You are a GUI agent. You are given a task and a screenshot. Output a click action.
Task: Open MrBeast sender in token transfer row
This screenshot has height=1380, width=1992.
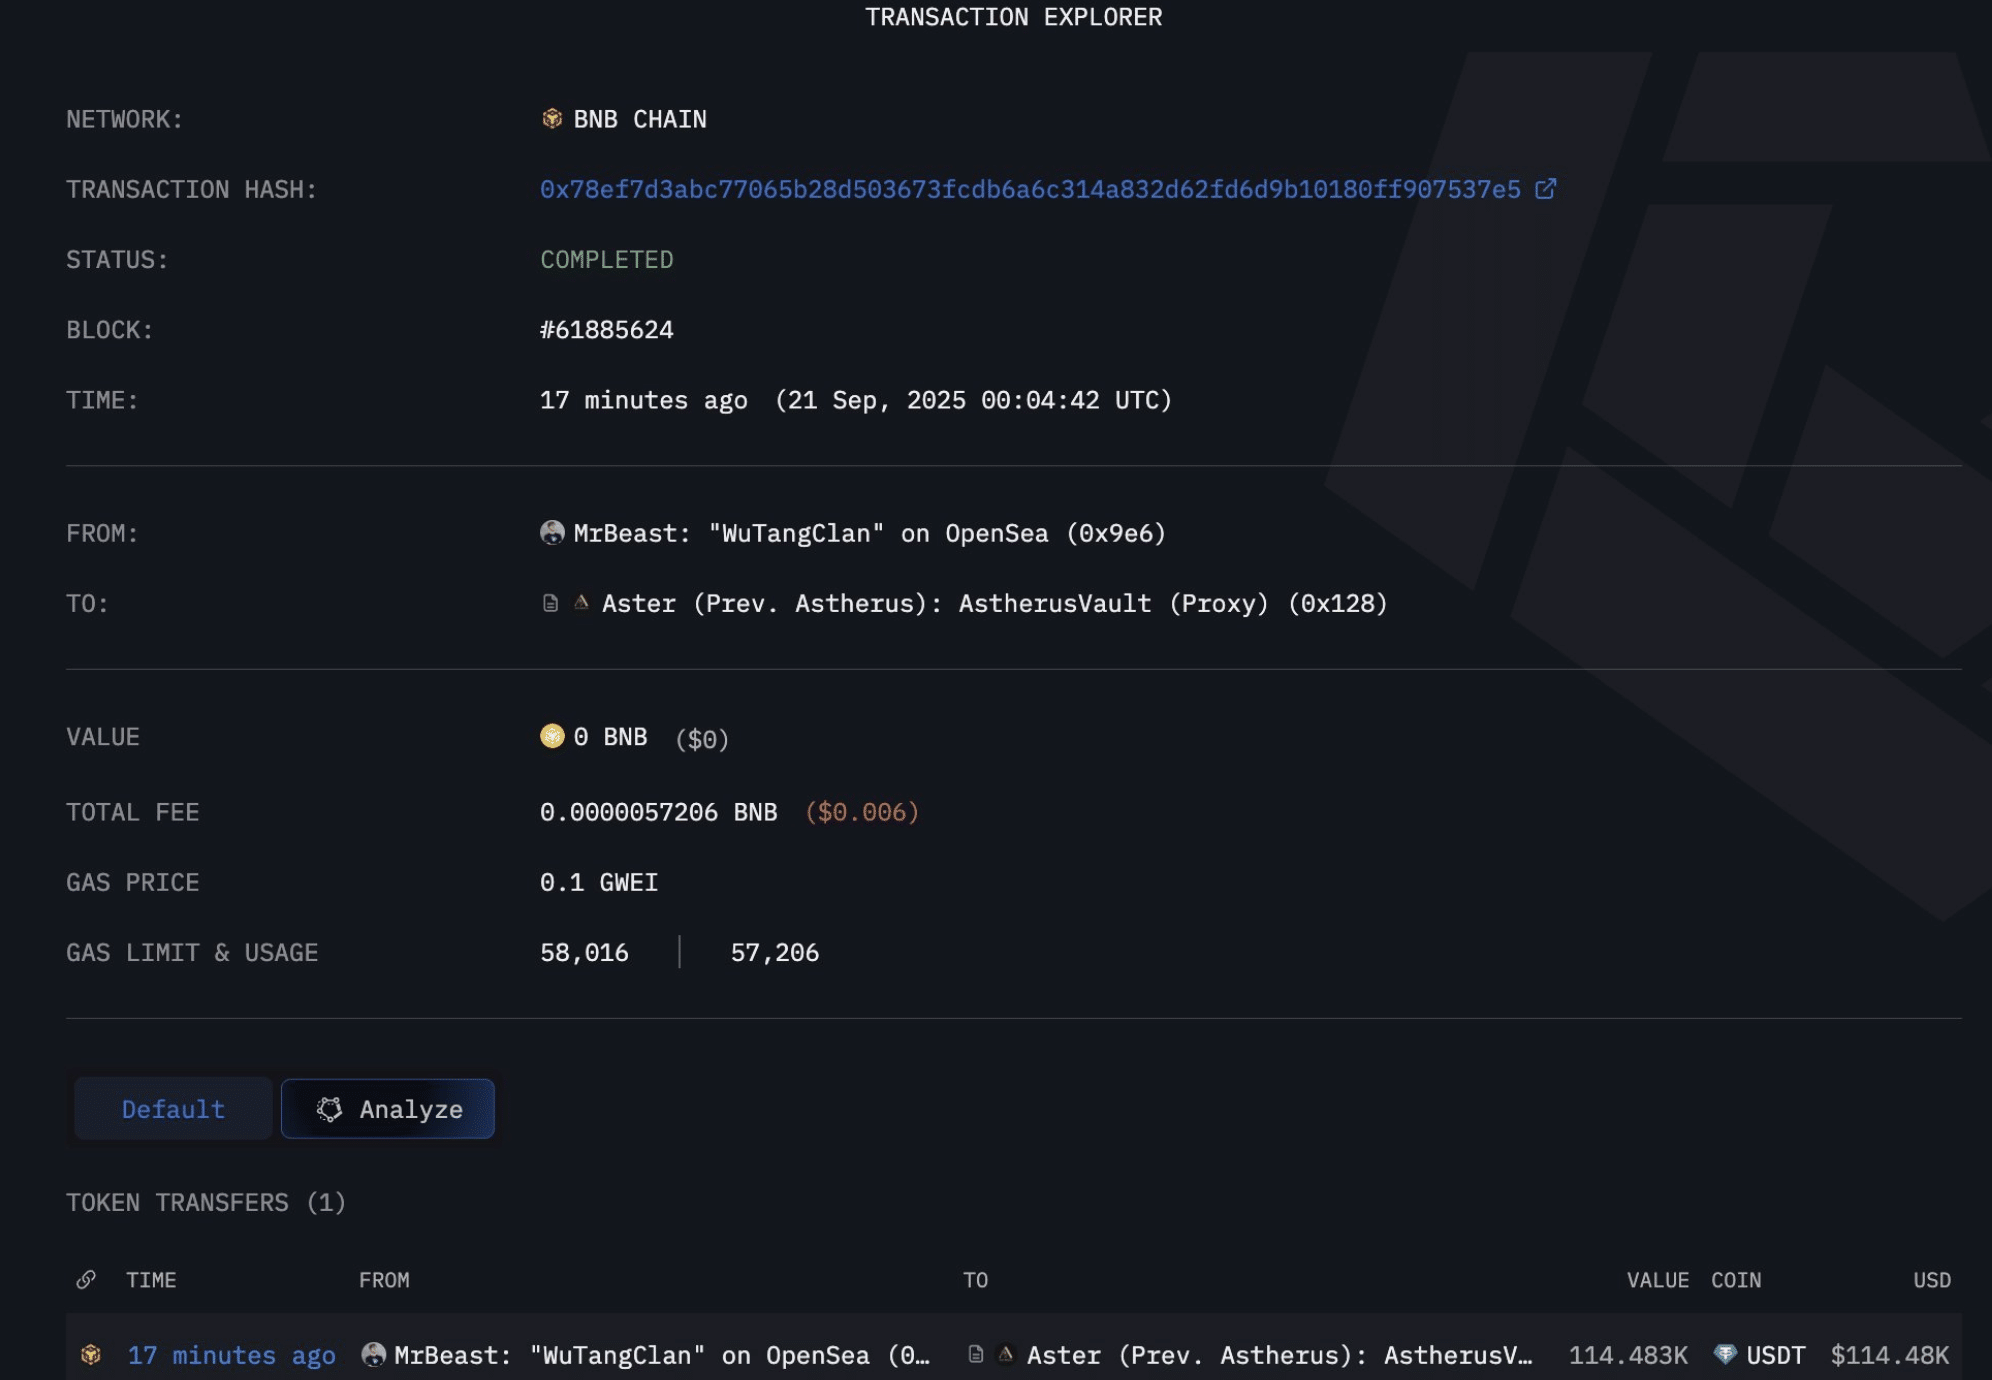pos(662,1355)
